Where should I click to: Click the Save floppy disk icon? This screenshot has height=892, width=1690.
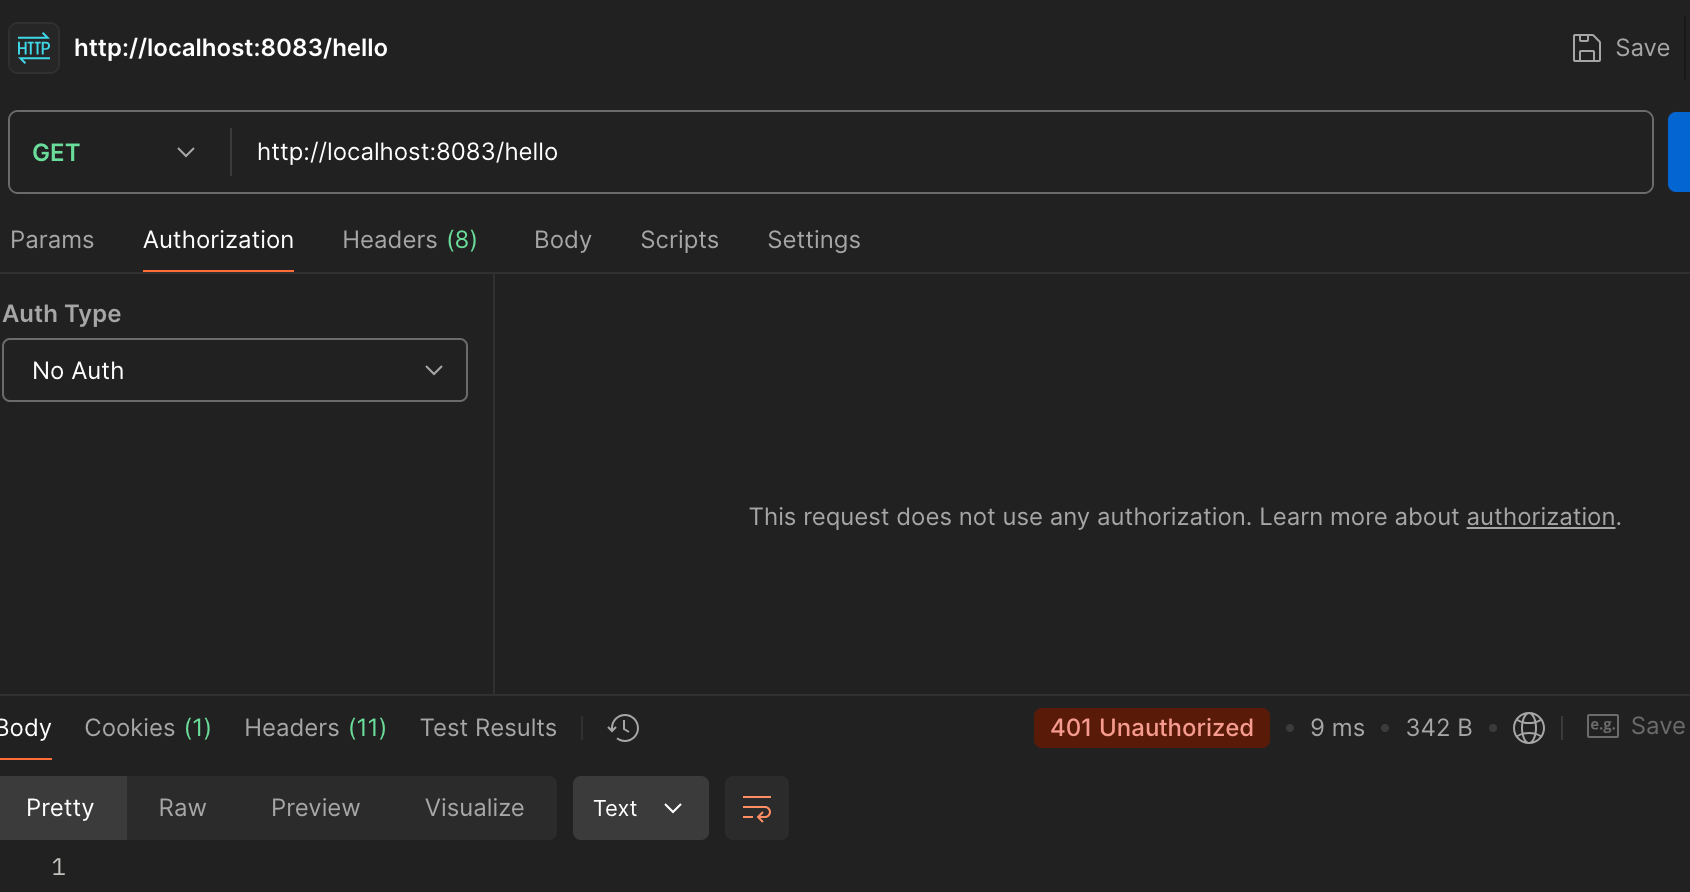coord(1586,48)
